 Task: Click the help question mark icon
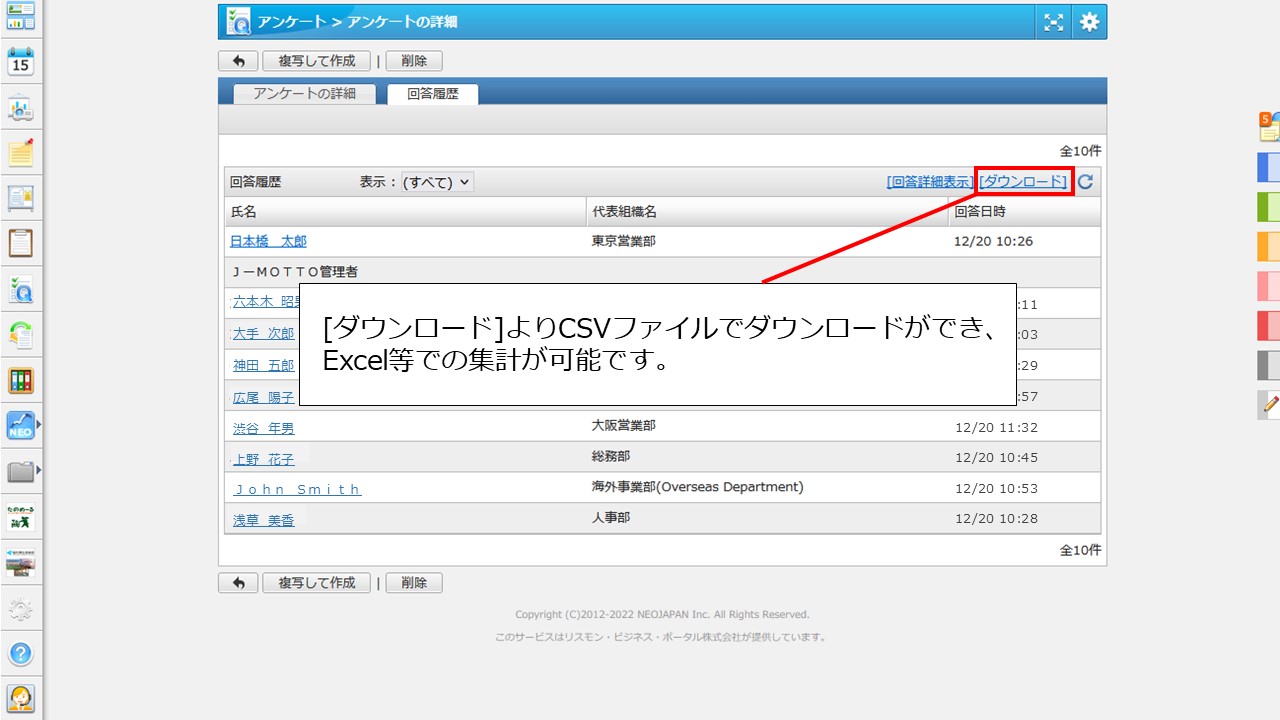point(20,654)
